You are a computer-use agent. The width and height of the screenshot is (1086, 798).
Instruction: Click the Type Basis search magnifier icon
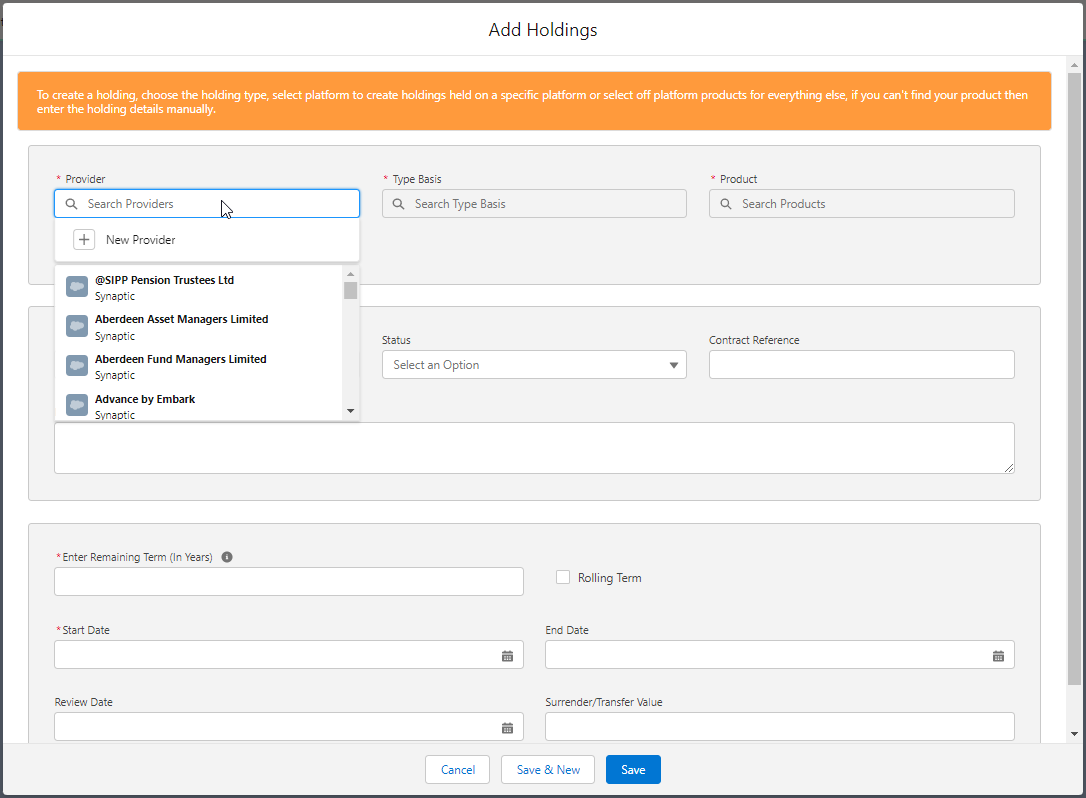pos(398,204)
